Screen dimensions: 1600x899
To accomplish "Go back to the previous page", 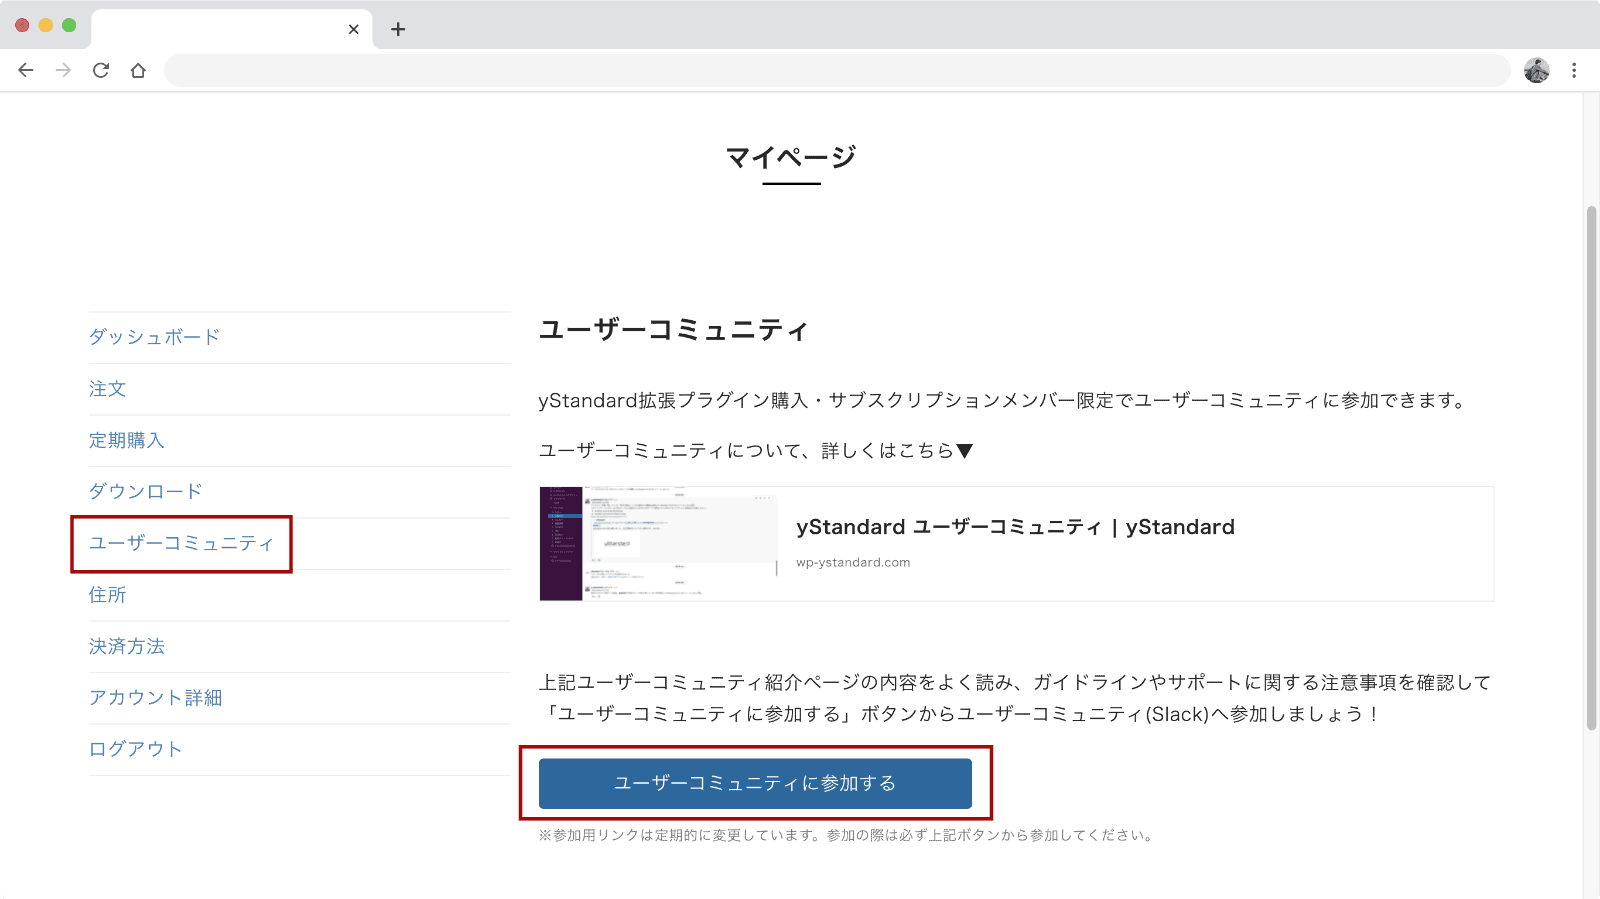I will (26, 70).
